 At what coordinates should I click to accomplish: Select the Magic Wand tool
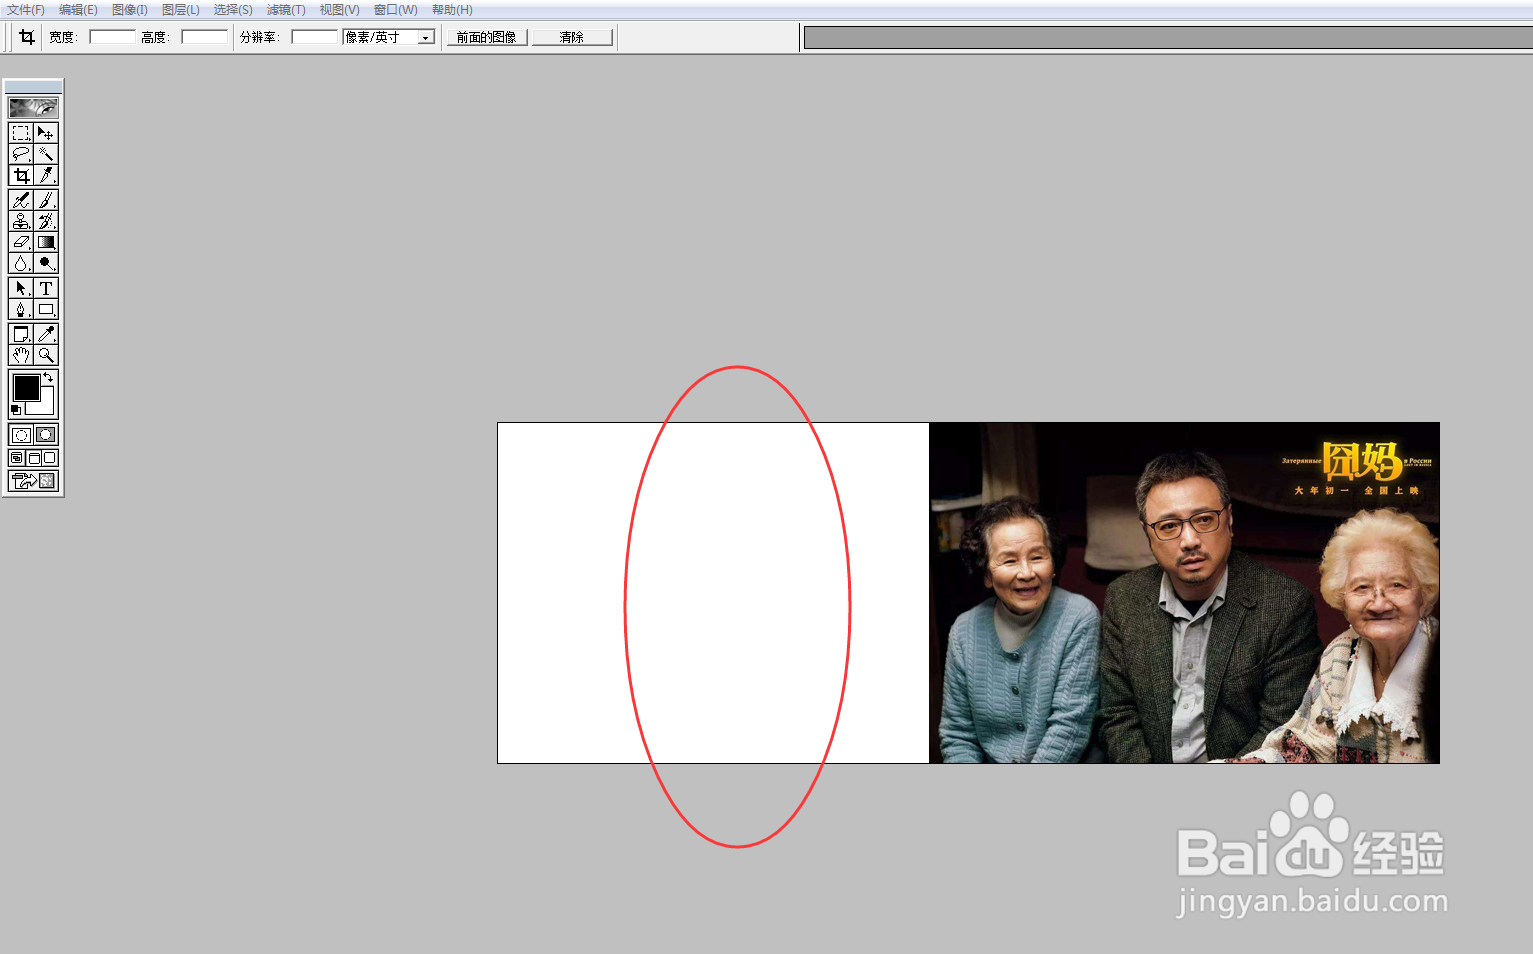coord(46,154)
